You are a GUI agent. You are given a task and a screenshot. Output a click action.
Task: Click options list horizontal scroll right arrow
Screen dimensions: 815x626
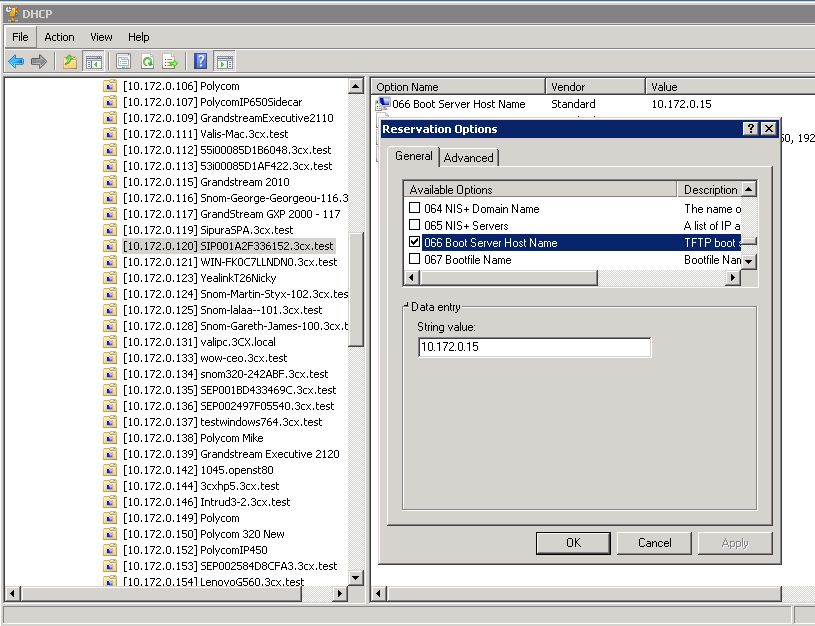coord(733,278)
